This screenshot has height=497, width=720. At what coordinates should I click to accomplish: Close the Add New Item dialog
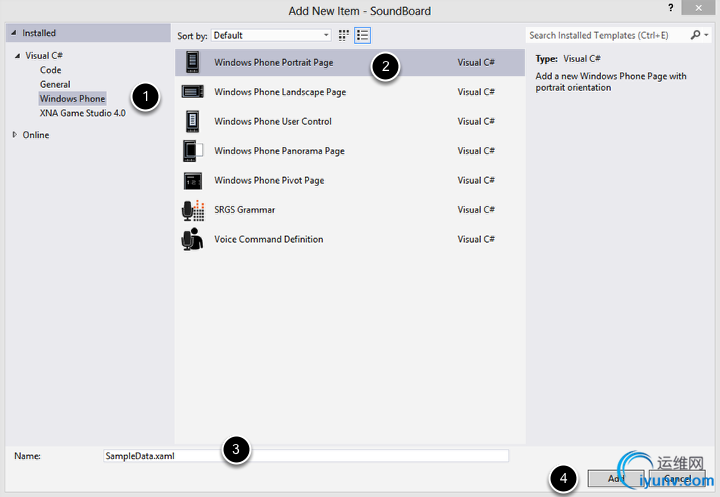(x=698, y=8)
